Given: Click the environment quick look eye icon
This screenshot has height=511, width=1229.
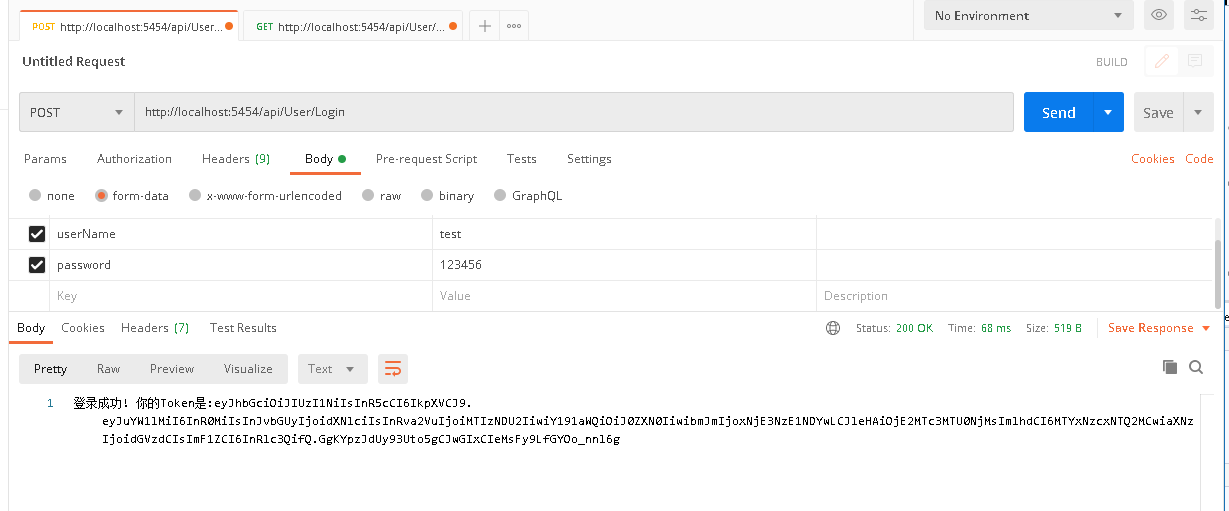Looking at the screenshot, I should click(x=1159, y=15).
